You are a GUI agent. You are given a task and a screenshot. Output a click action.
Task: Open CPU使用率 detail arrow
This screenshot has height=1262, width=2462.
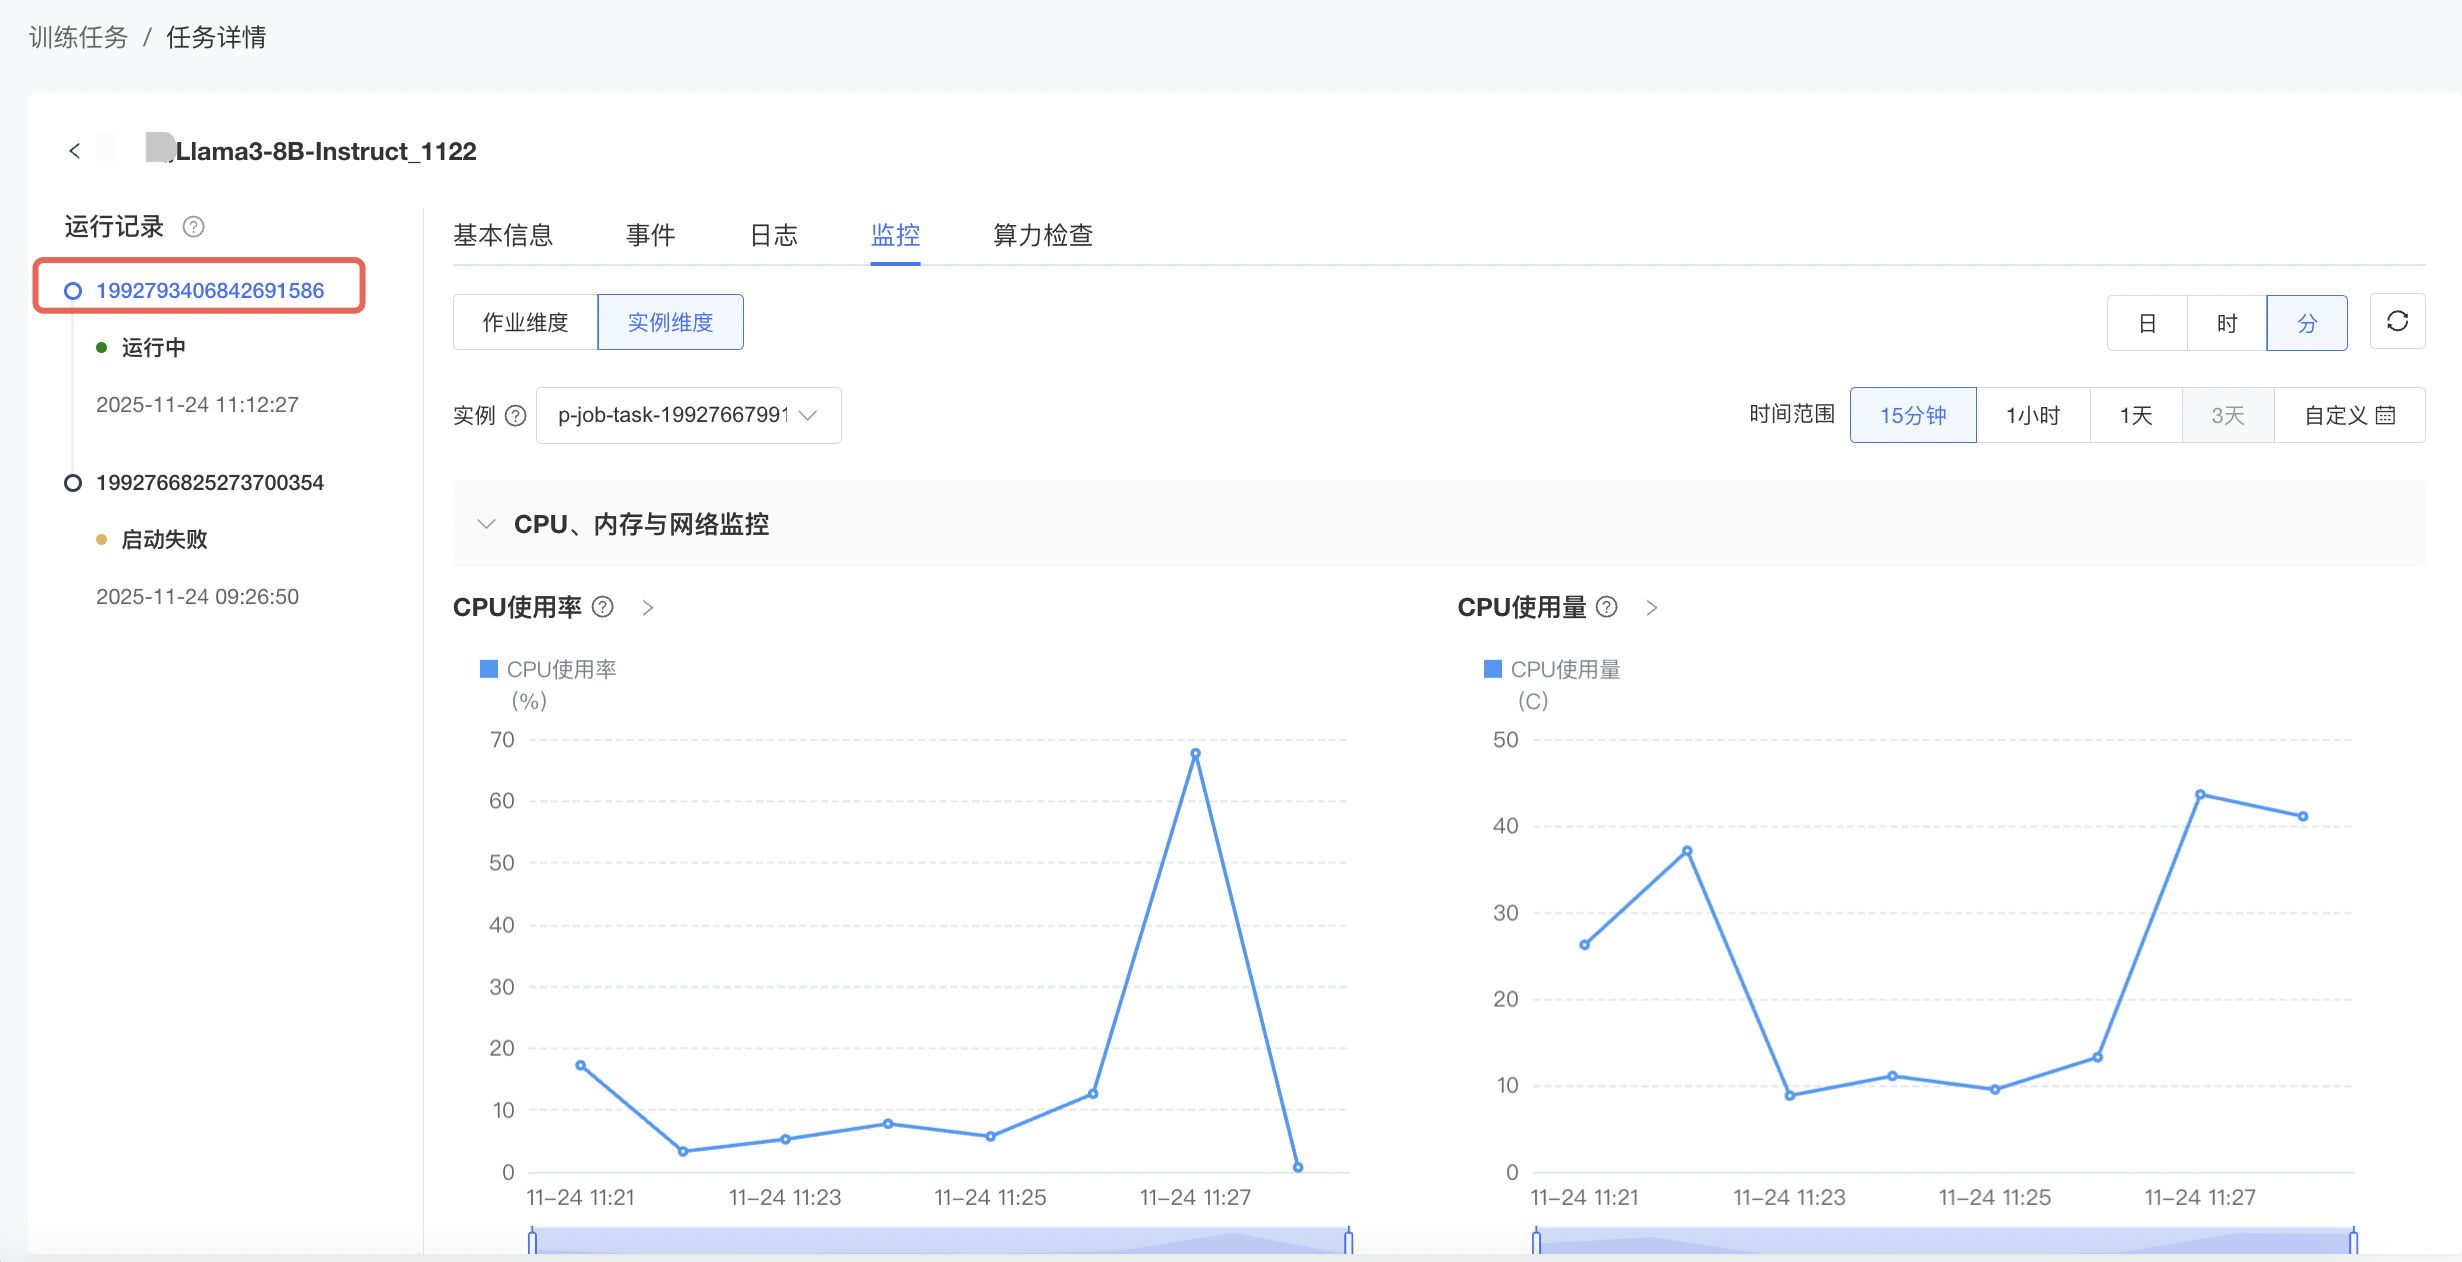click(x=648, y=608)
